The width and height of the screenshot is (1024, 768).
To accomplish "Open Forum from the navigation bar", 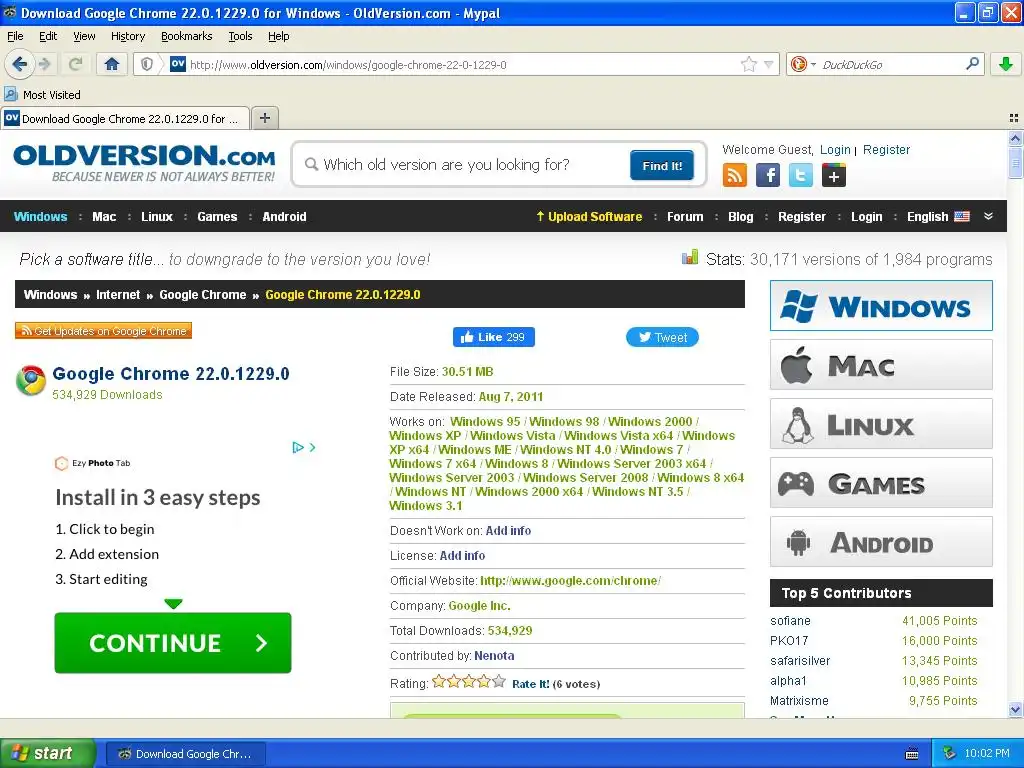I will [x=685, y=216].
